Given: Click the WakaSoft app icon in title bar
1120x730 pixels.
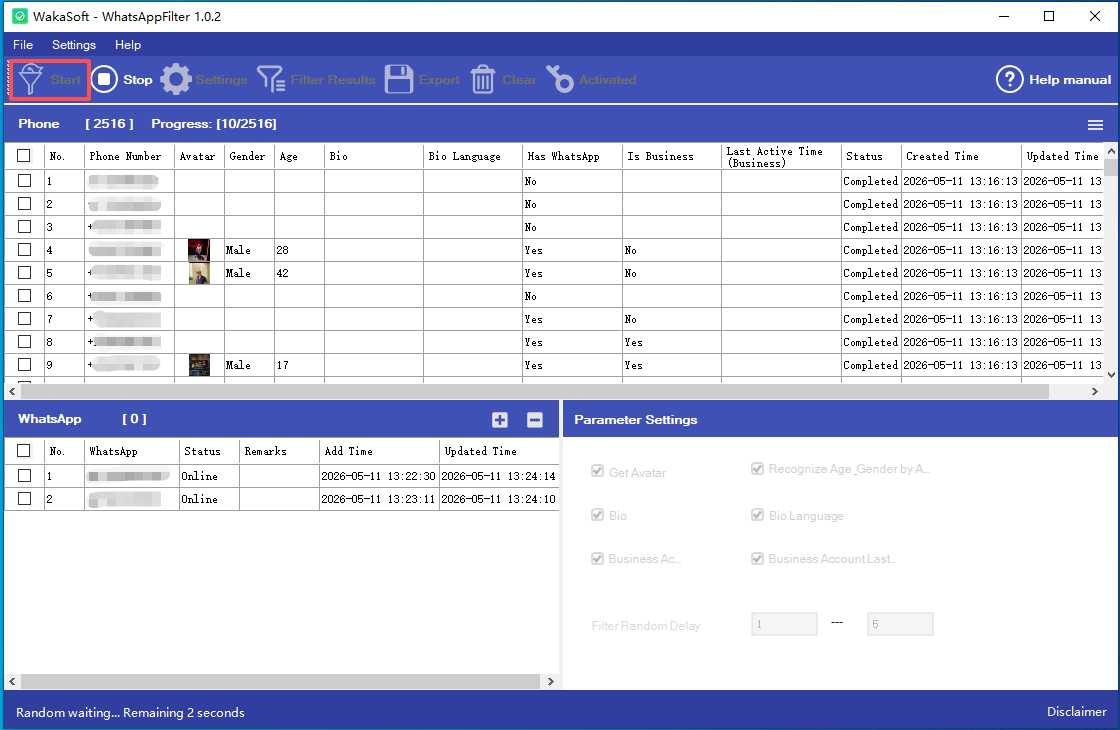Looking at the screenshot, I should [20, 16].
